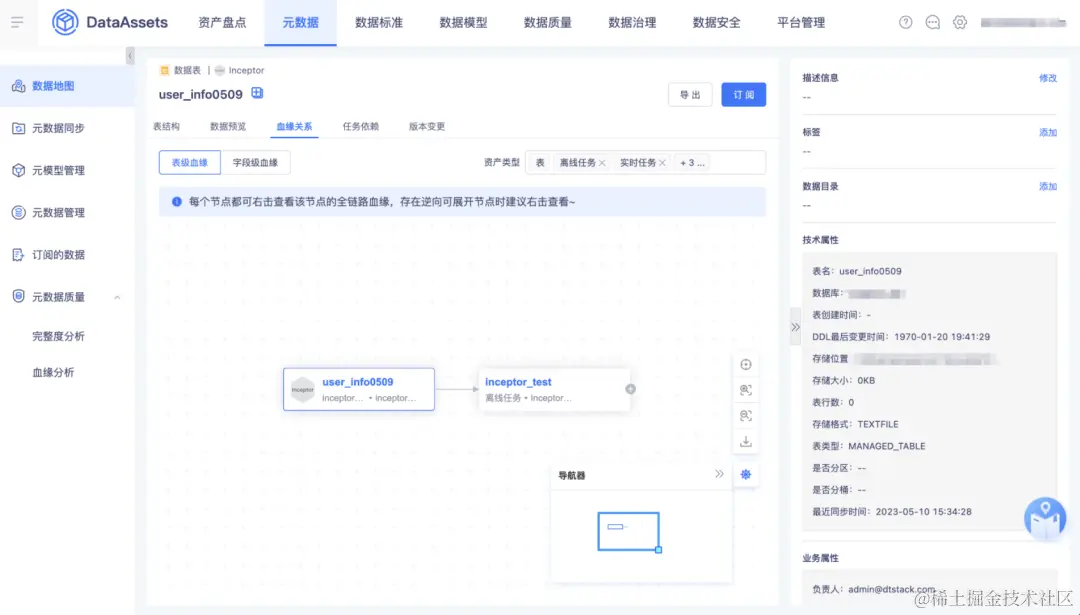Click the 元数据质量 sidebar icon

[x=19, y=297]
